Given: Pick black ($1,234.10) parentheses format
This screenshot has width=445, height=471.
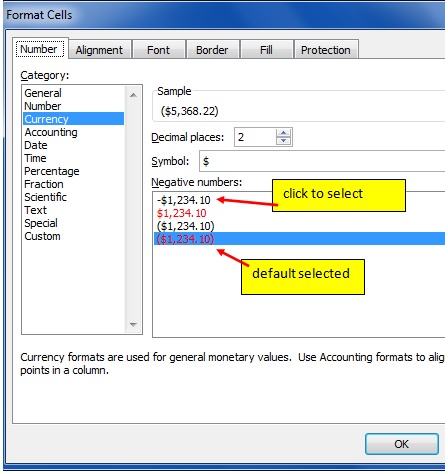Looking at the screenshot, I should click(x=185, y=226).
